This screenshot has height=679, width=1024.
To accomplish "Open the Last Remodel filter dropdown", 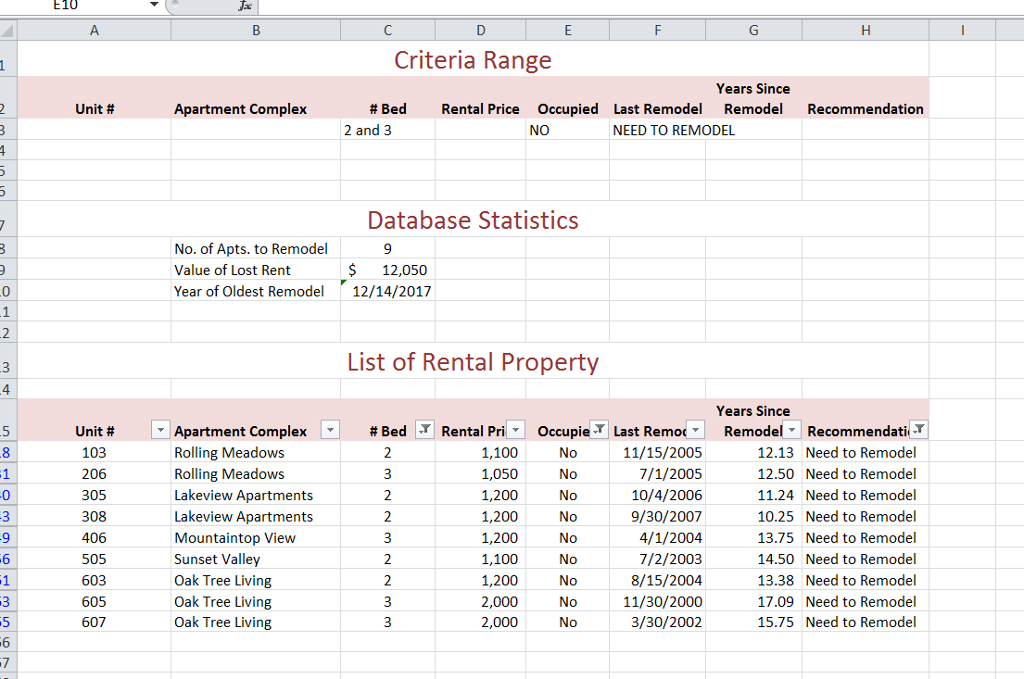I will [x=696, y=431].
